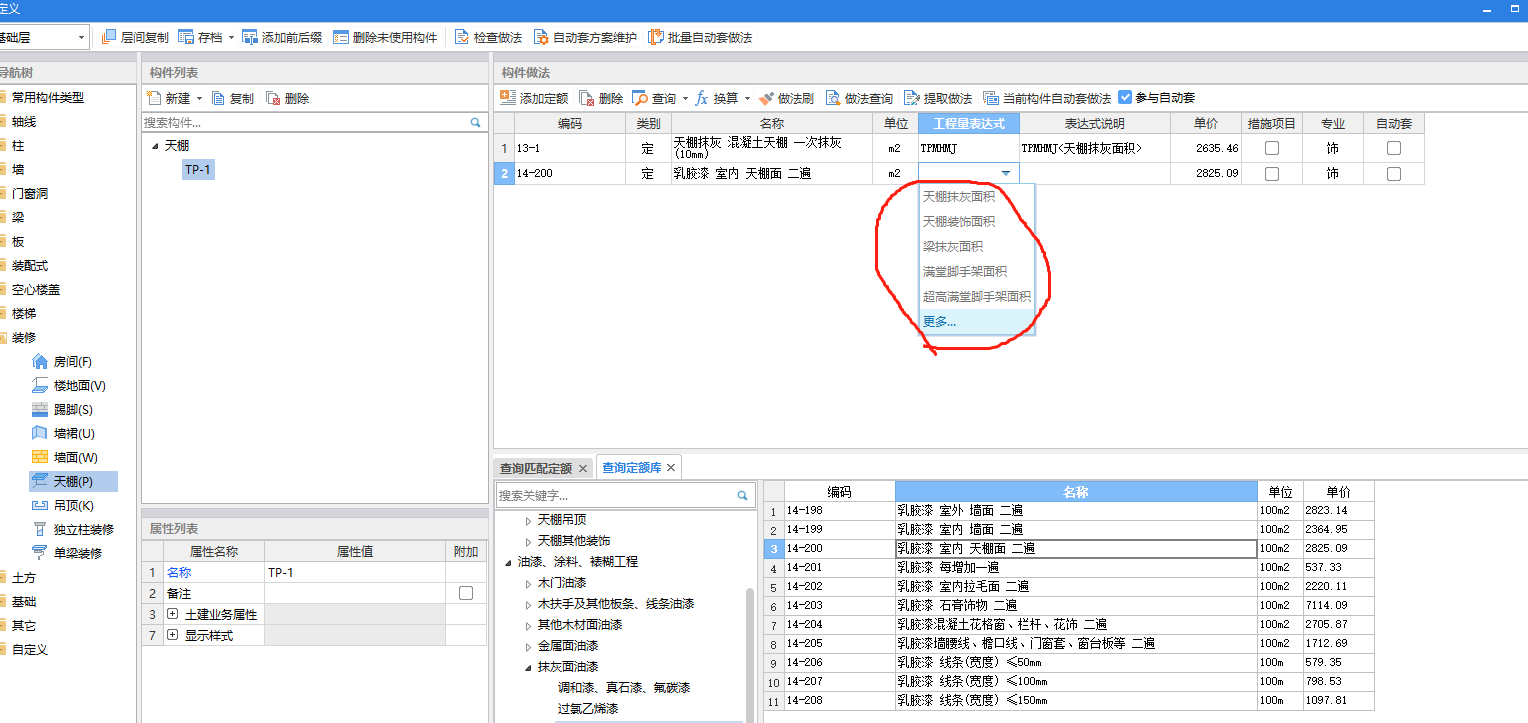Viewport: 1528px width, 723px height.
Task: Choose 梁抹灰面积 from the dropdown list
Action: 977,247
